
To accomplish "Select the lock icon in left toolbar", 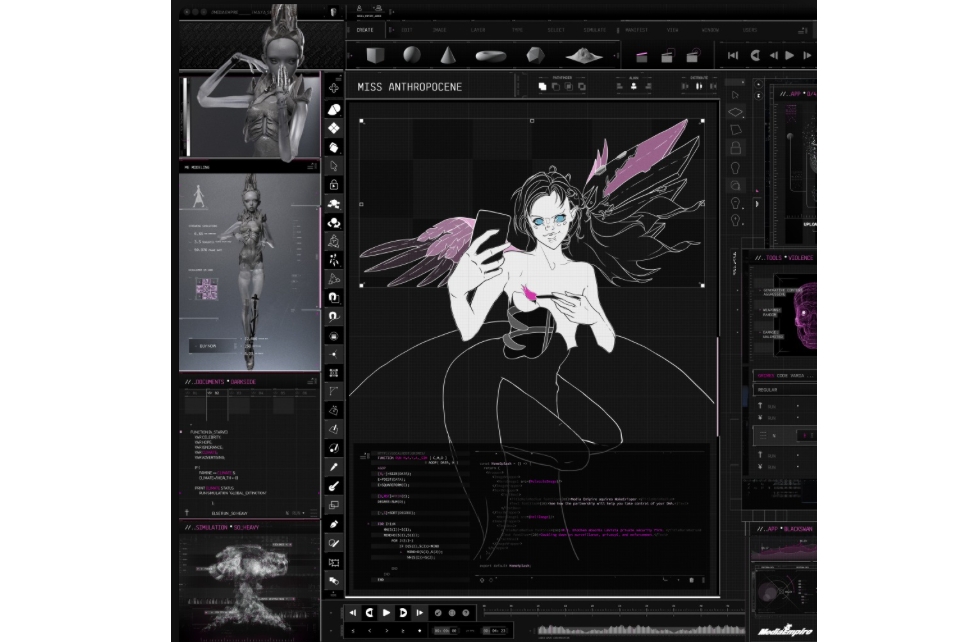I will [x=334, y=185].
